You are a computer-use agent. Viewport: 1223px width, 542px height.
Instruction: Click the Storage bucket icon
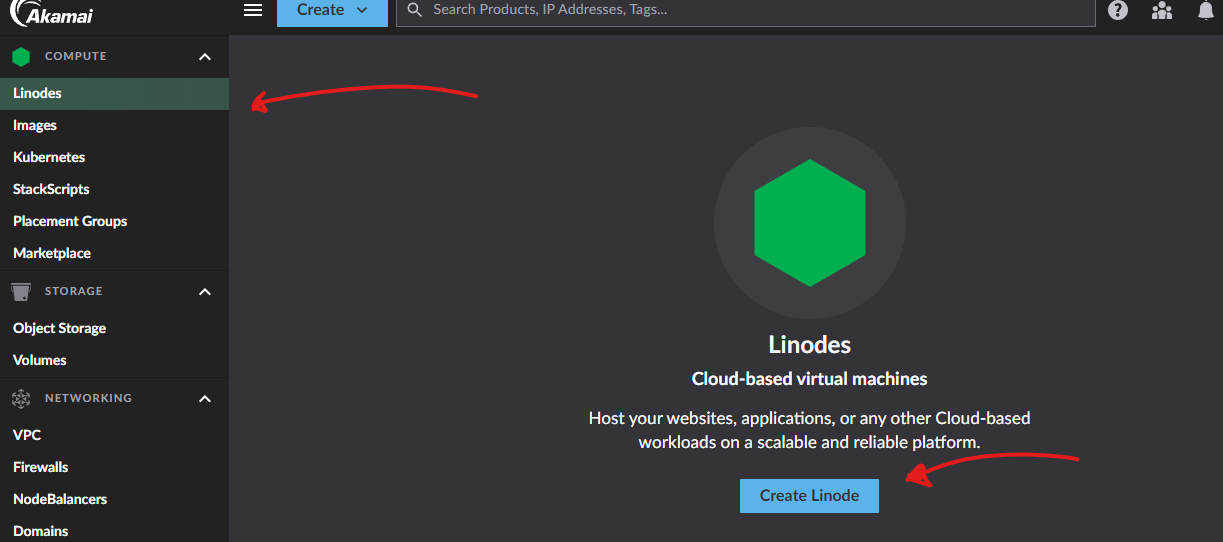[21, 291]
